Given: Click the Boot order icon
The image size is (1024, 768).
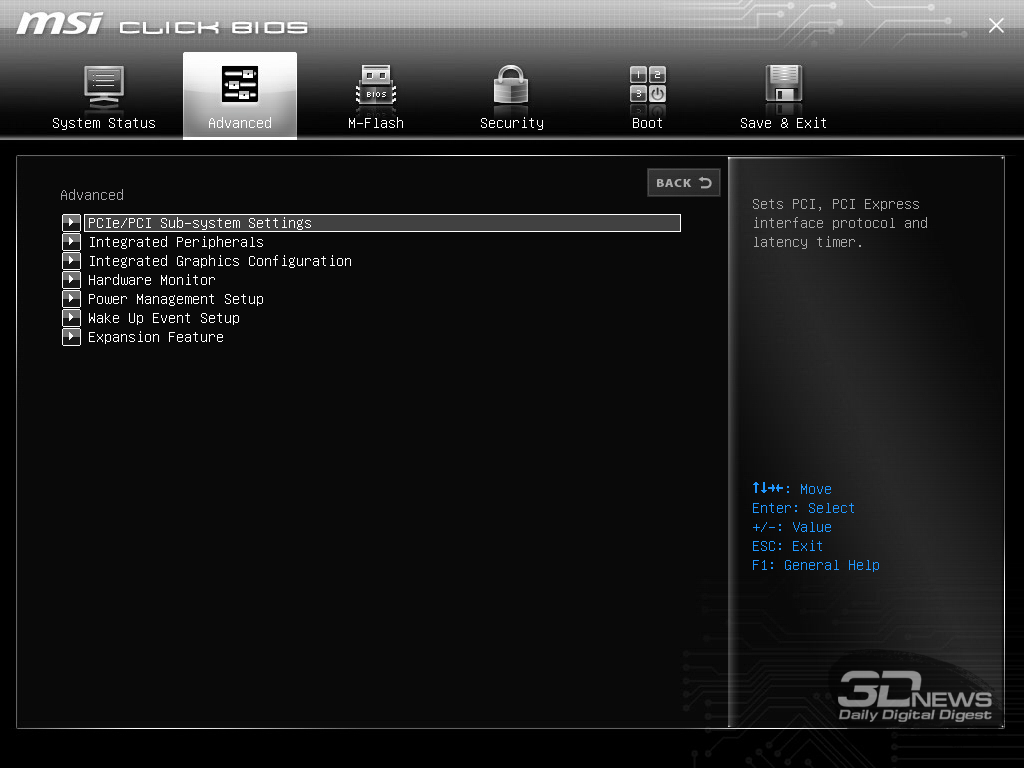Looking at the screenshot, I should click(647, 86).
